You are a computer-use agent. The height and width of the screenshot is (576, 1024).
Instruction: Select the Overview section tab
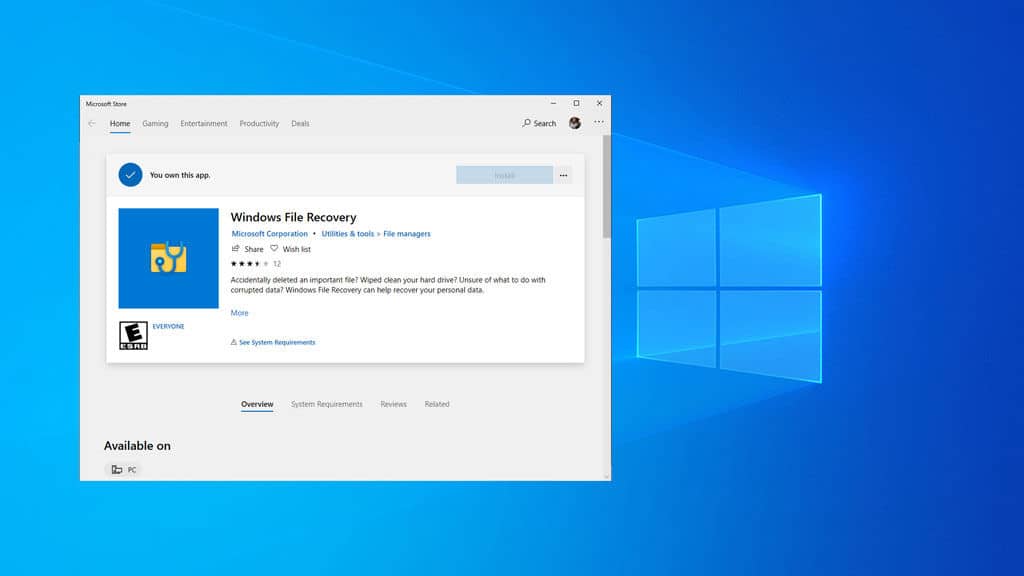click(x=257, y=404)
